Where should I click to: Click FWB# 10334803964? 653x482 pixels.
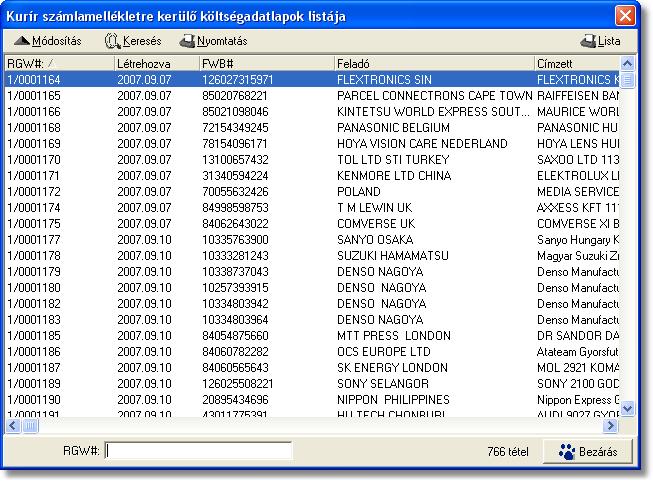click(235, 320)
